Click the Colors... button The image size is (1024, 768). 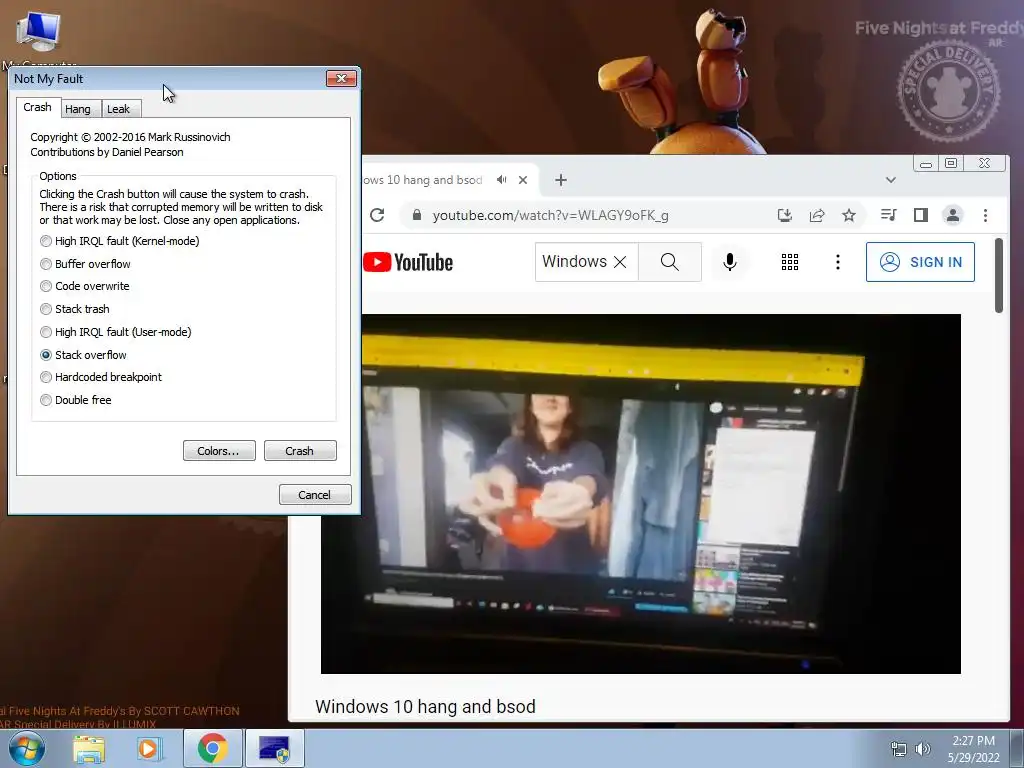[219, 451]
